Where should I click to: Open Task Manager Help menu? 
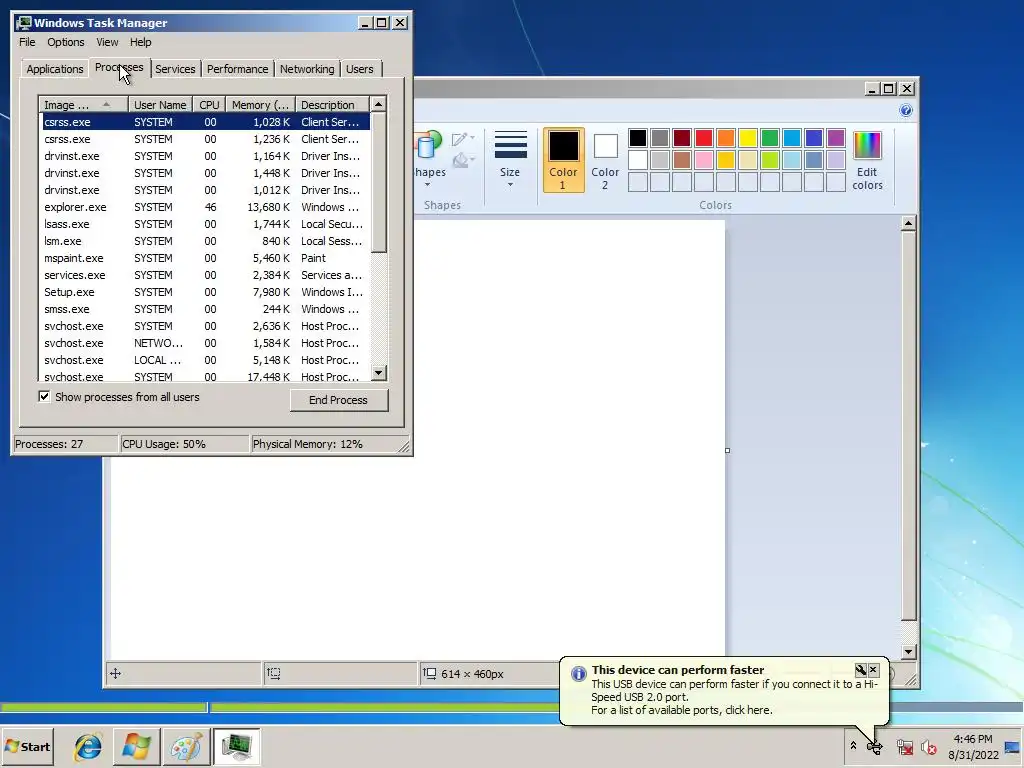(140, 42)
